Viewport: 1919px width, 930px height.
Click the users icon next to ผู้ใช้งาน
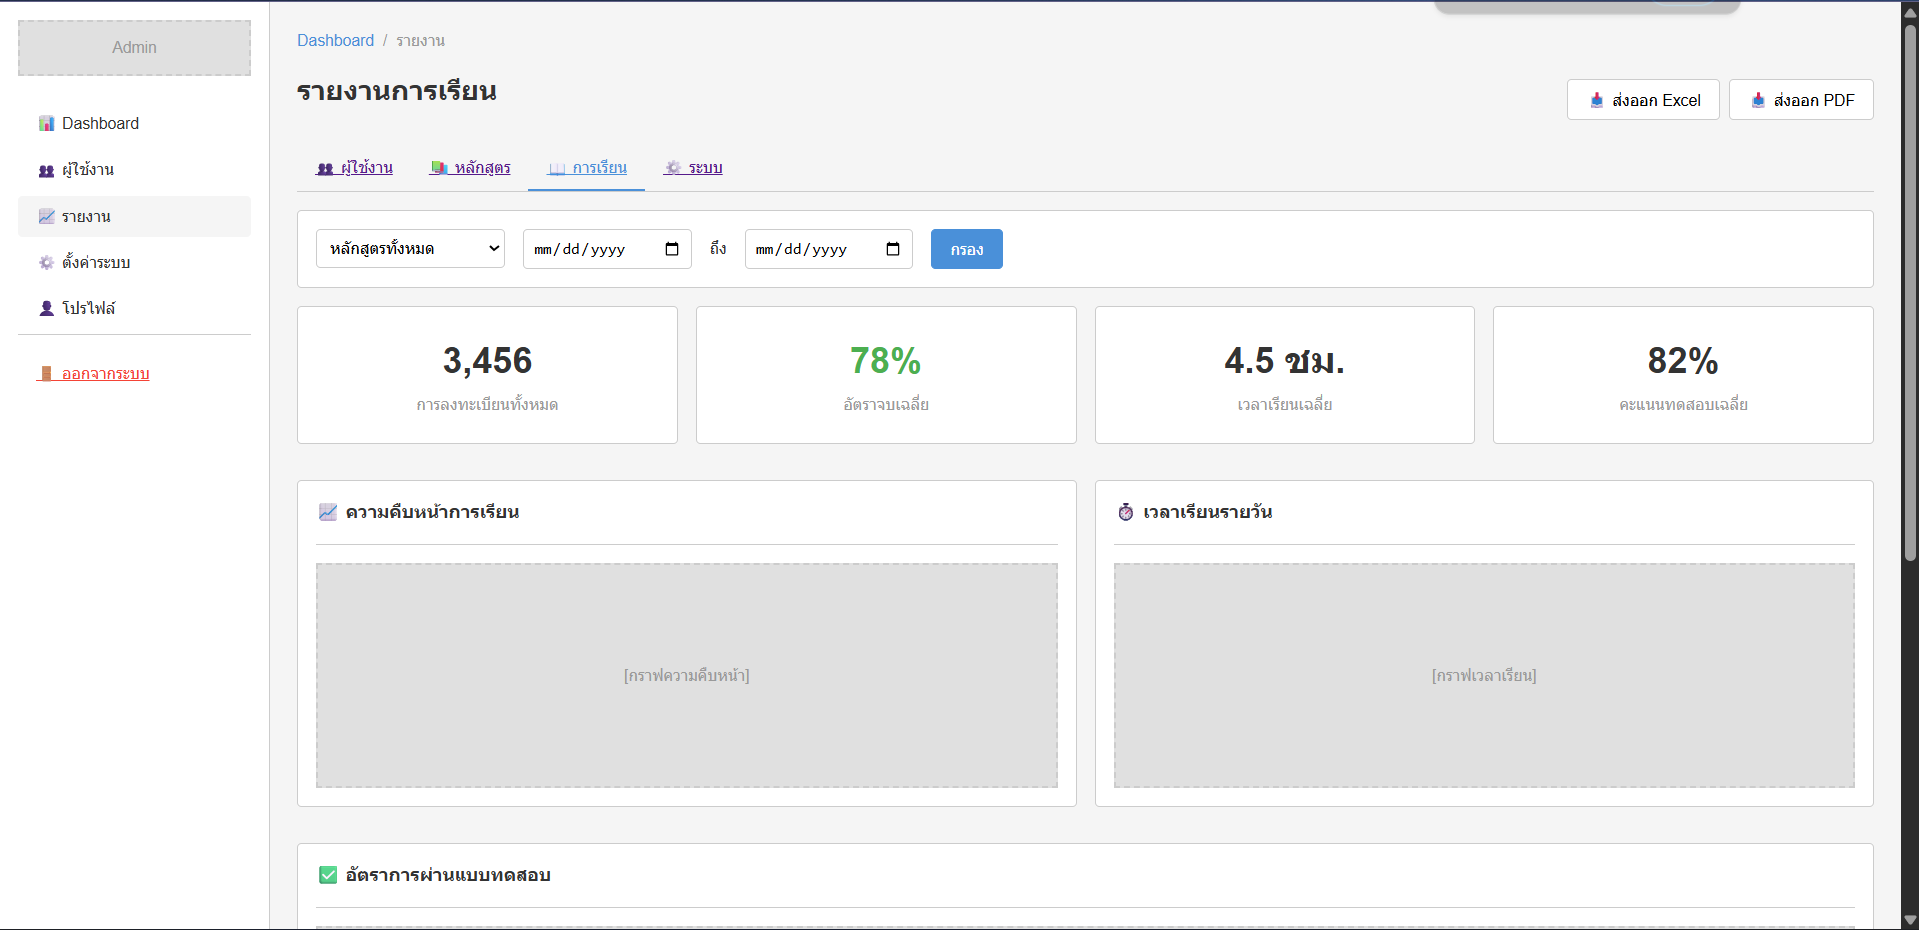[46, 169]
